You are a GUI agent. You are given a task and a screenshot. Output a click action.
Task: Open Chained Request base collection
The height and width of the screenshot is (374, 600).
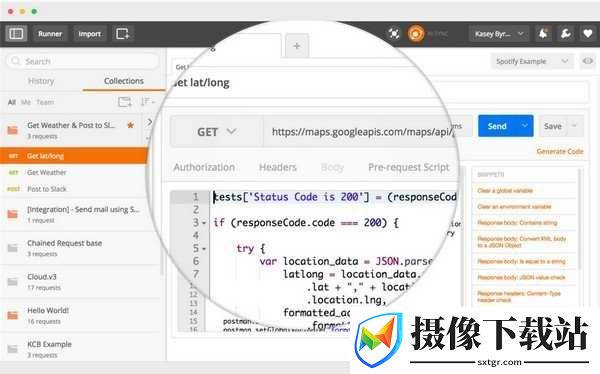[x=80, y=248]
